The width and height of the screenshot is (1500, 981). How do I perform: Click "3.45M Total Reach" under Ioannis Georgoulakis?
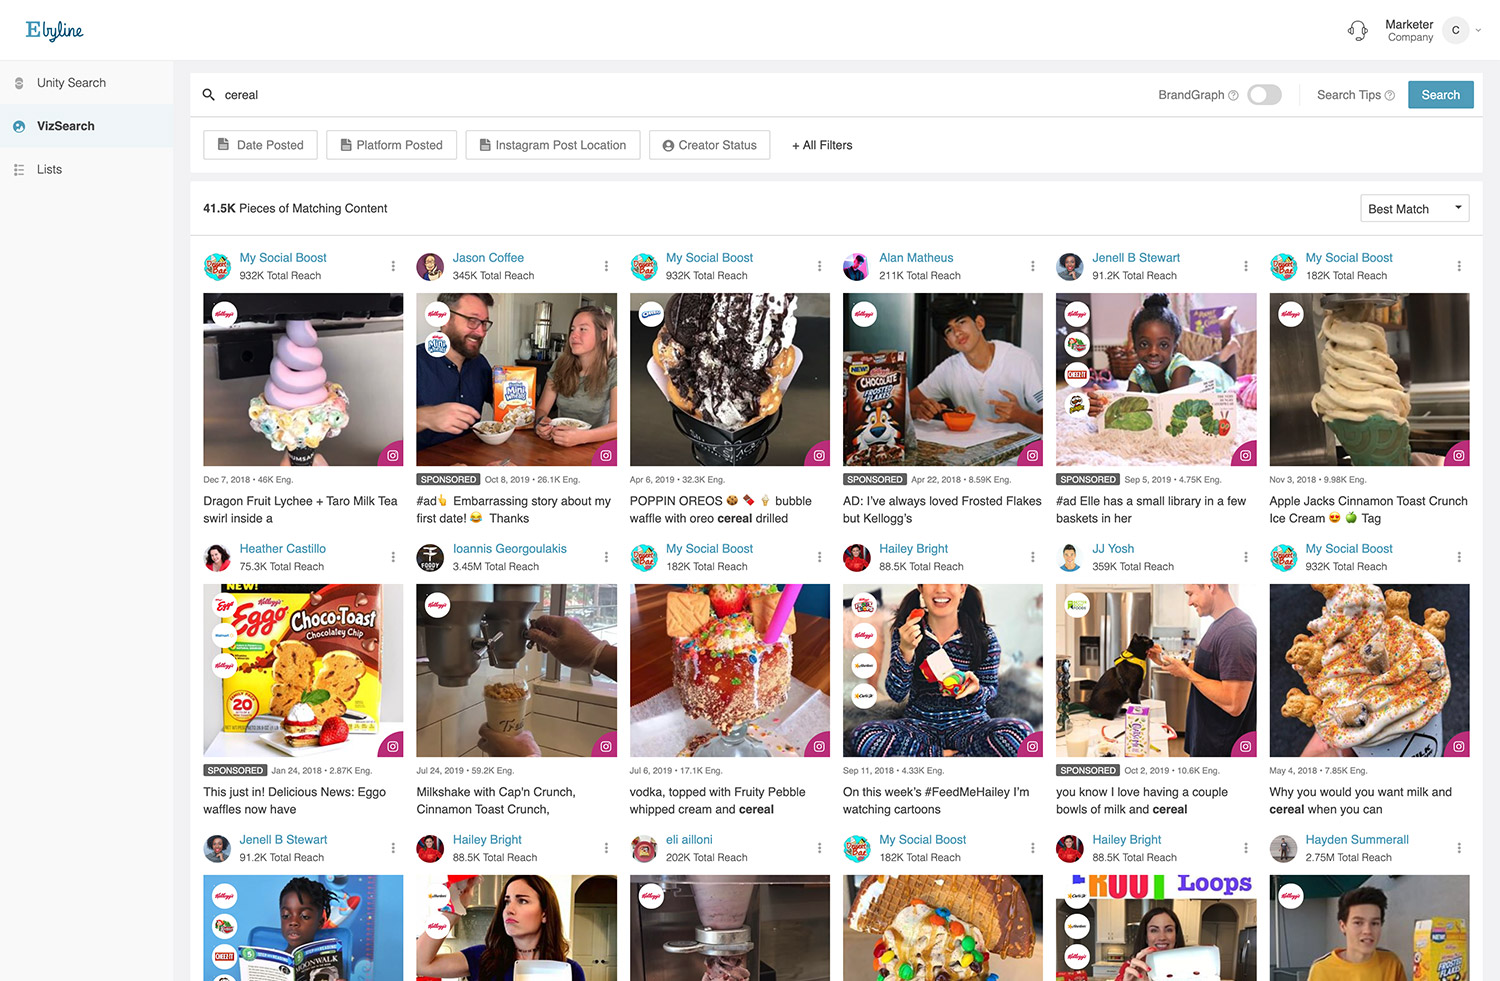(x=496, y=567)
